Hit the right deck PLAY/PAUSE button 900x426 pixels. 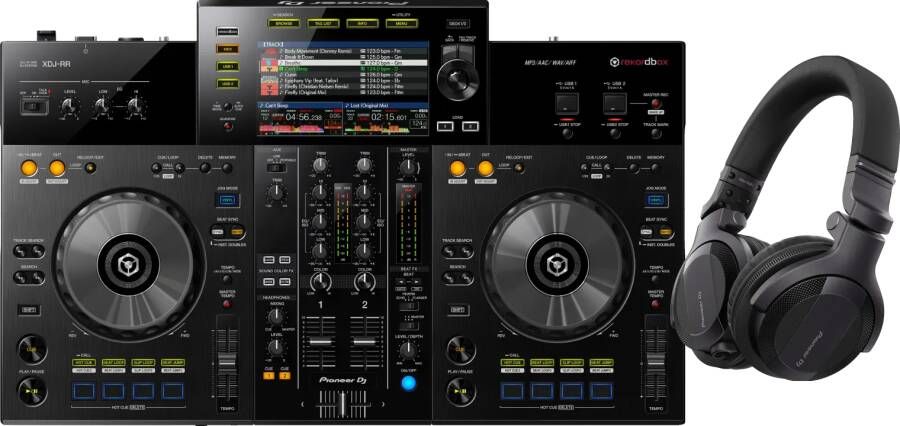[x=461, y=392]
